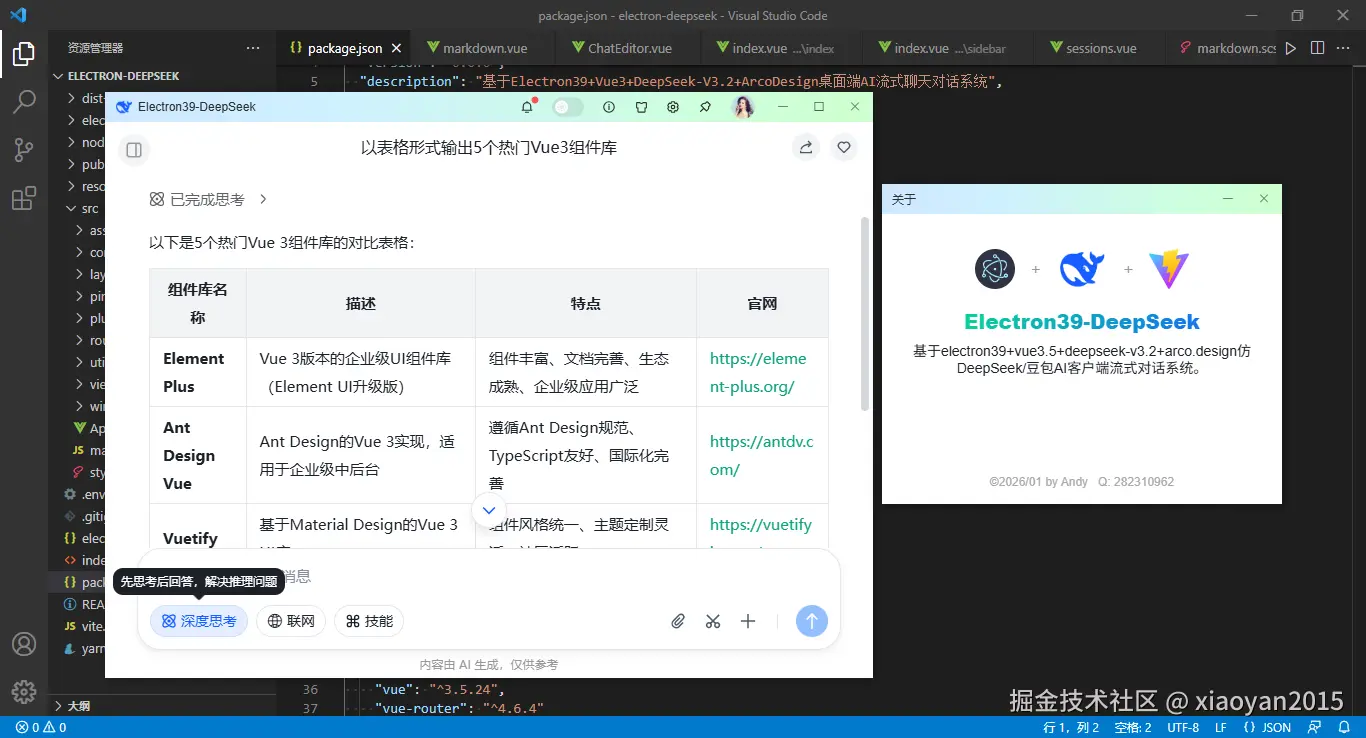Screen dimensions: 1366x738
Task: Attach a file with the paperclip icon
Action: tap(677, 621)
